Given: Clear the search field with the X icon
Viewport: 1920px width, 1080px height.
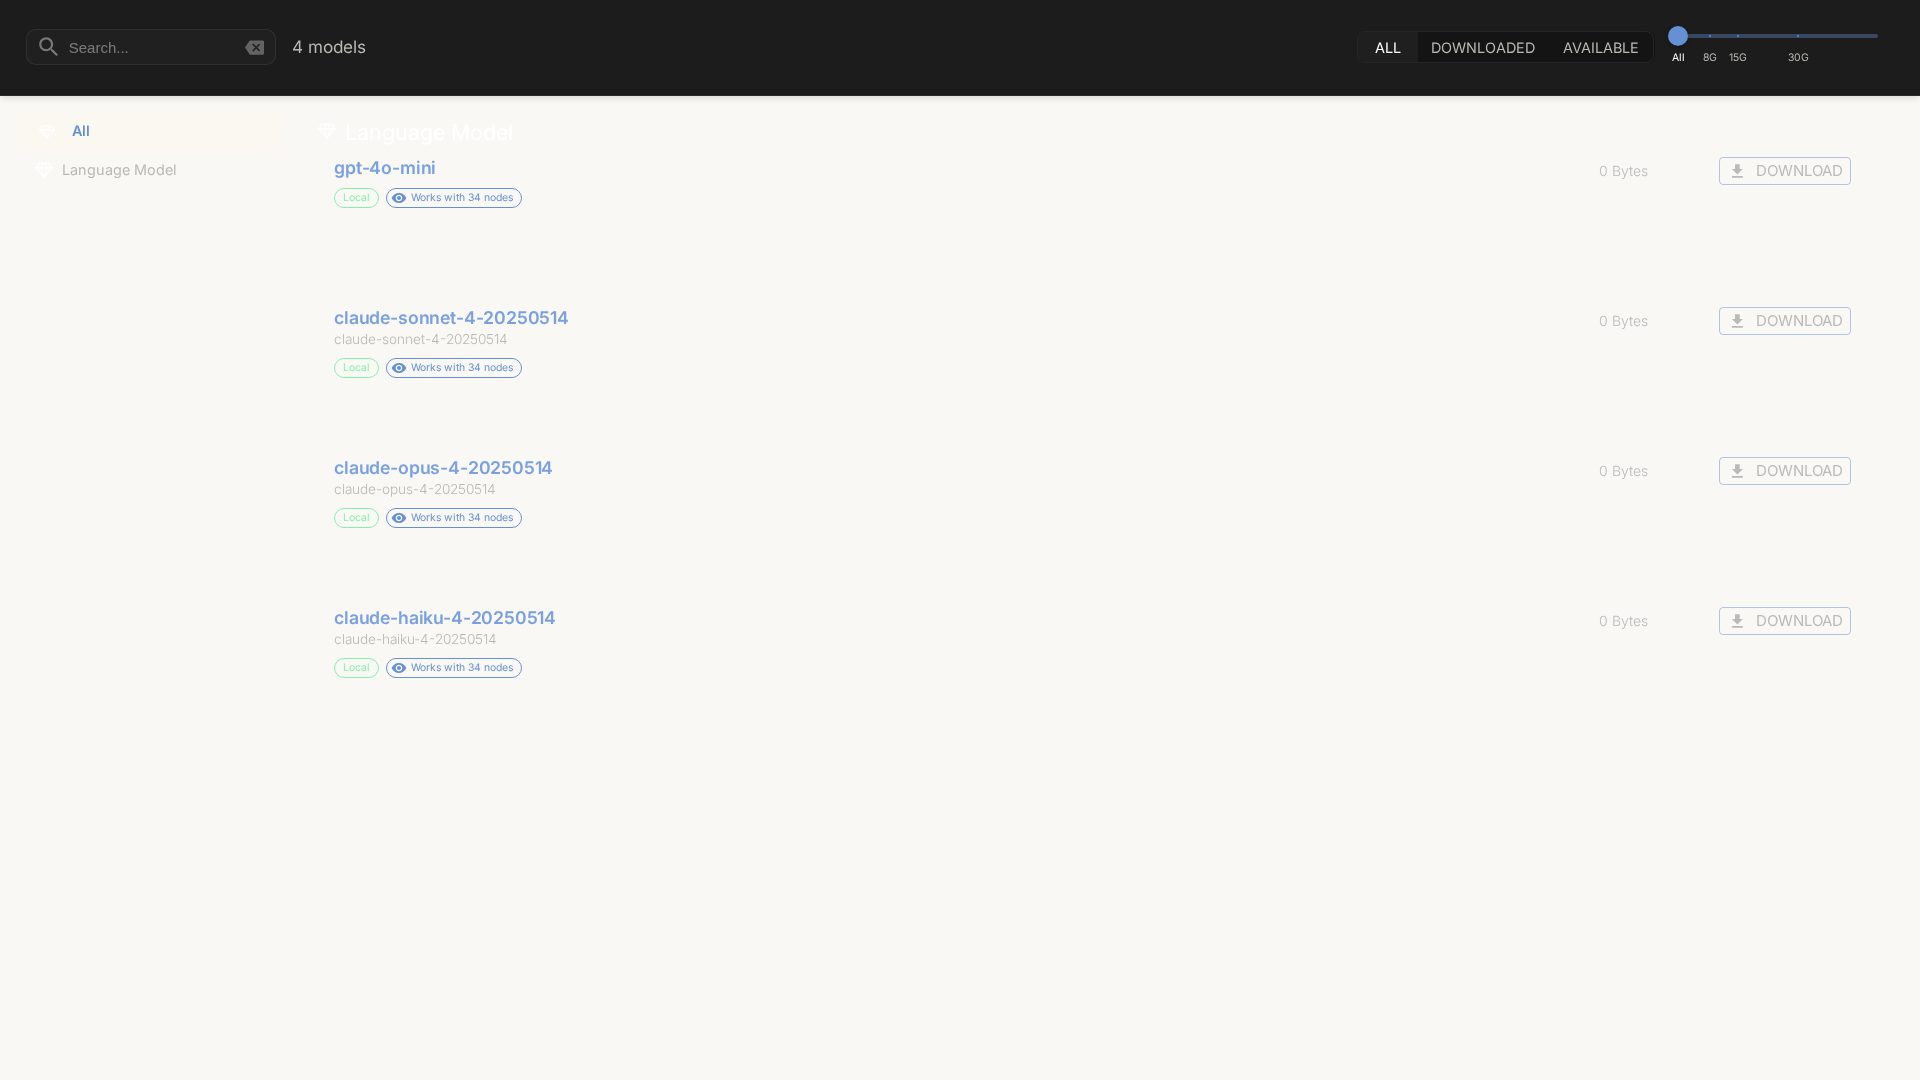Looking at the screenshot, I should tap(255, 47).
